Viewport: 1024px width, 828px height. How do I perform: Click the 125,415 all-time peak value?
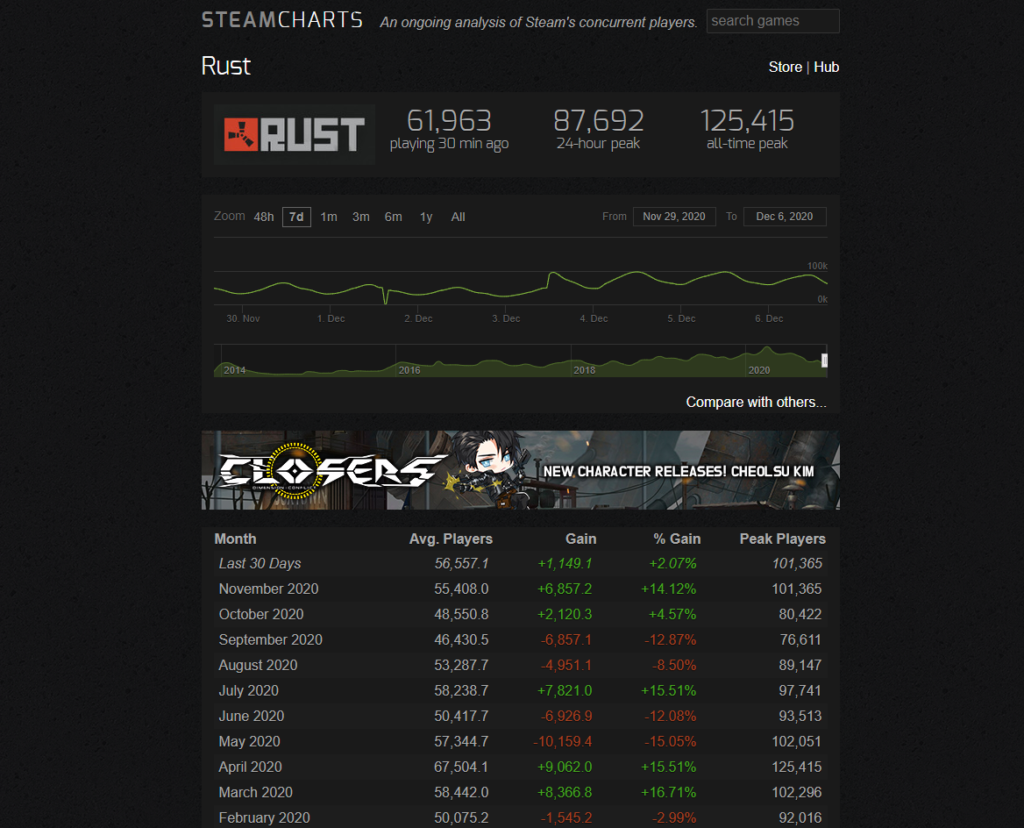pyautogui.click(x=747, y=121)
